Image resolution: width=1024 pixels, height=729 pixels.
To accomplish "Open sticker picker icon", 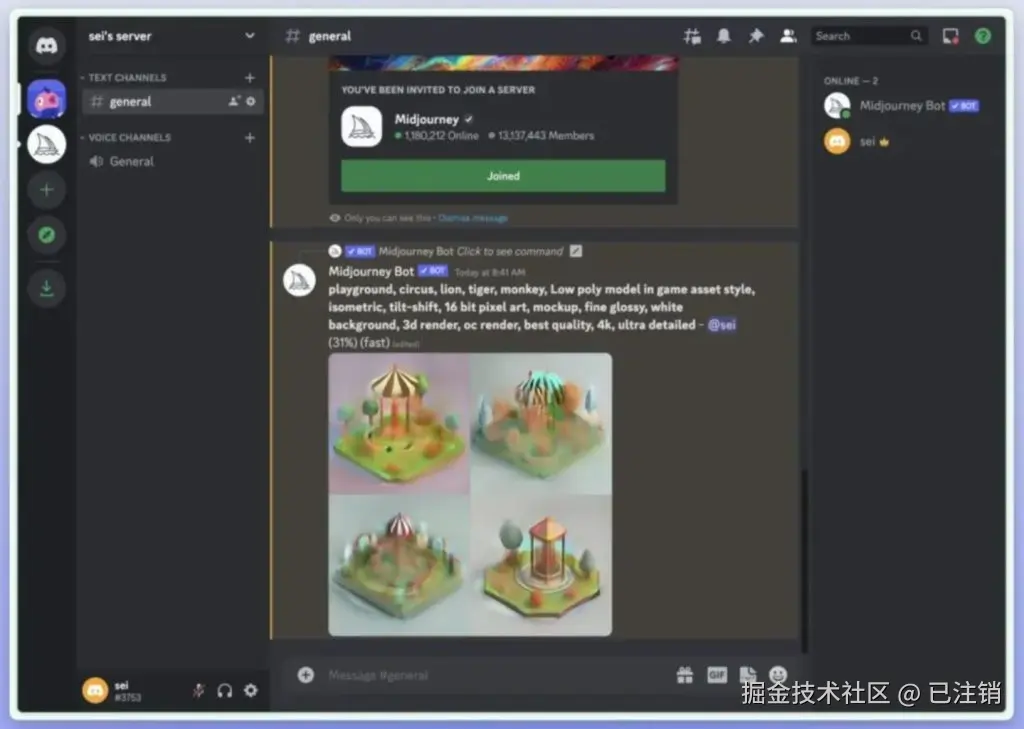I will click(x=748, y=675).
